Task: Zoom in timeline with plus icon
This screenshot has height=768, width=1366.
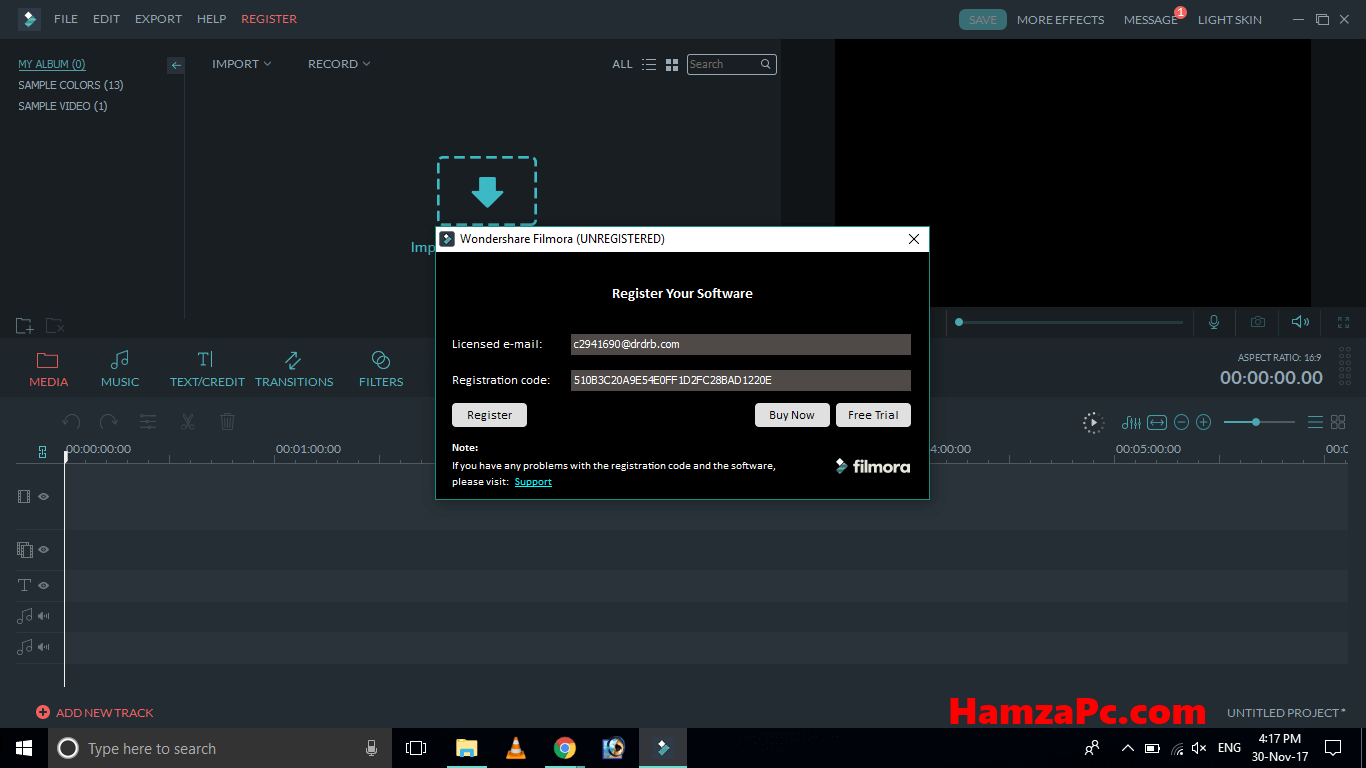Action: point(1204,423)
